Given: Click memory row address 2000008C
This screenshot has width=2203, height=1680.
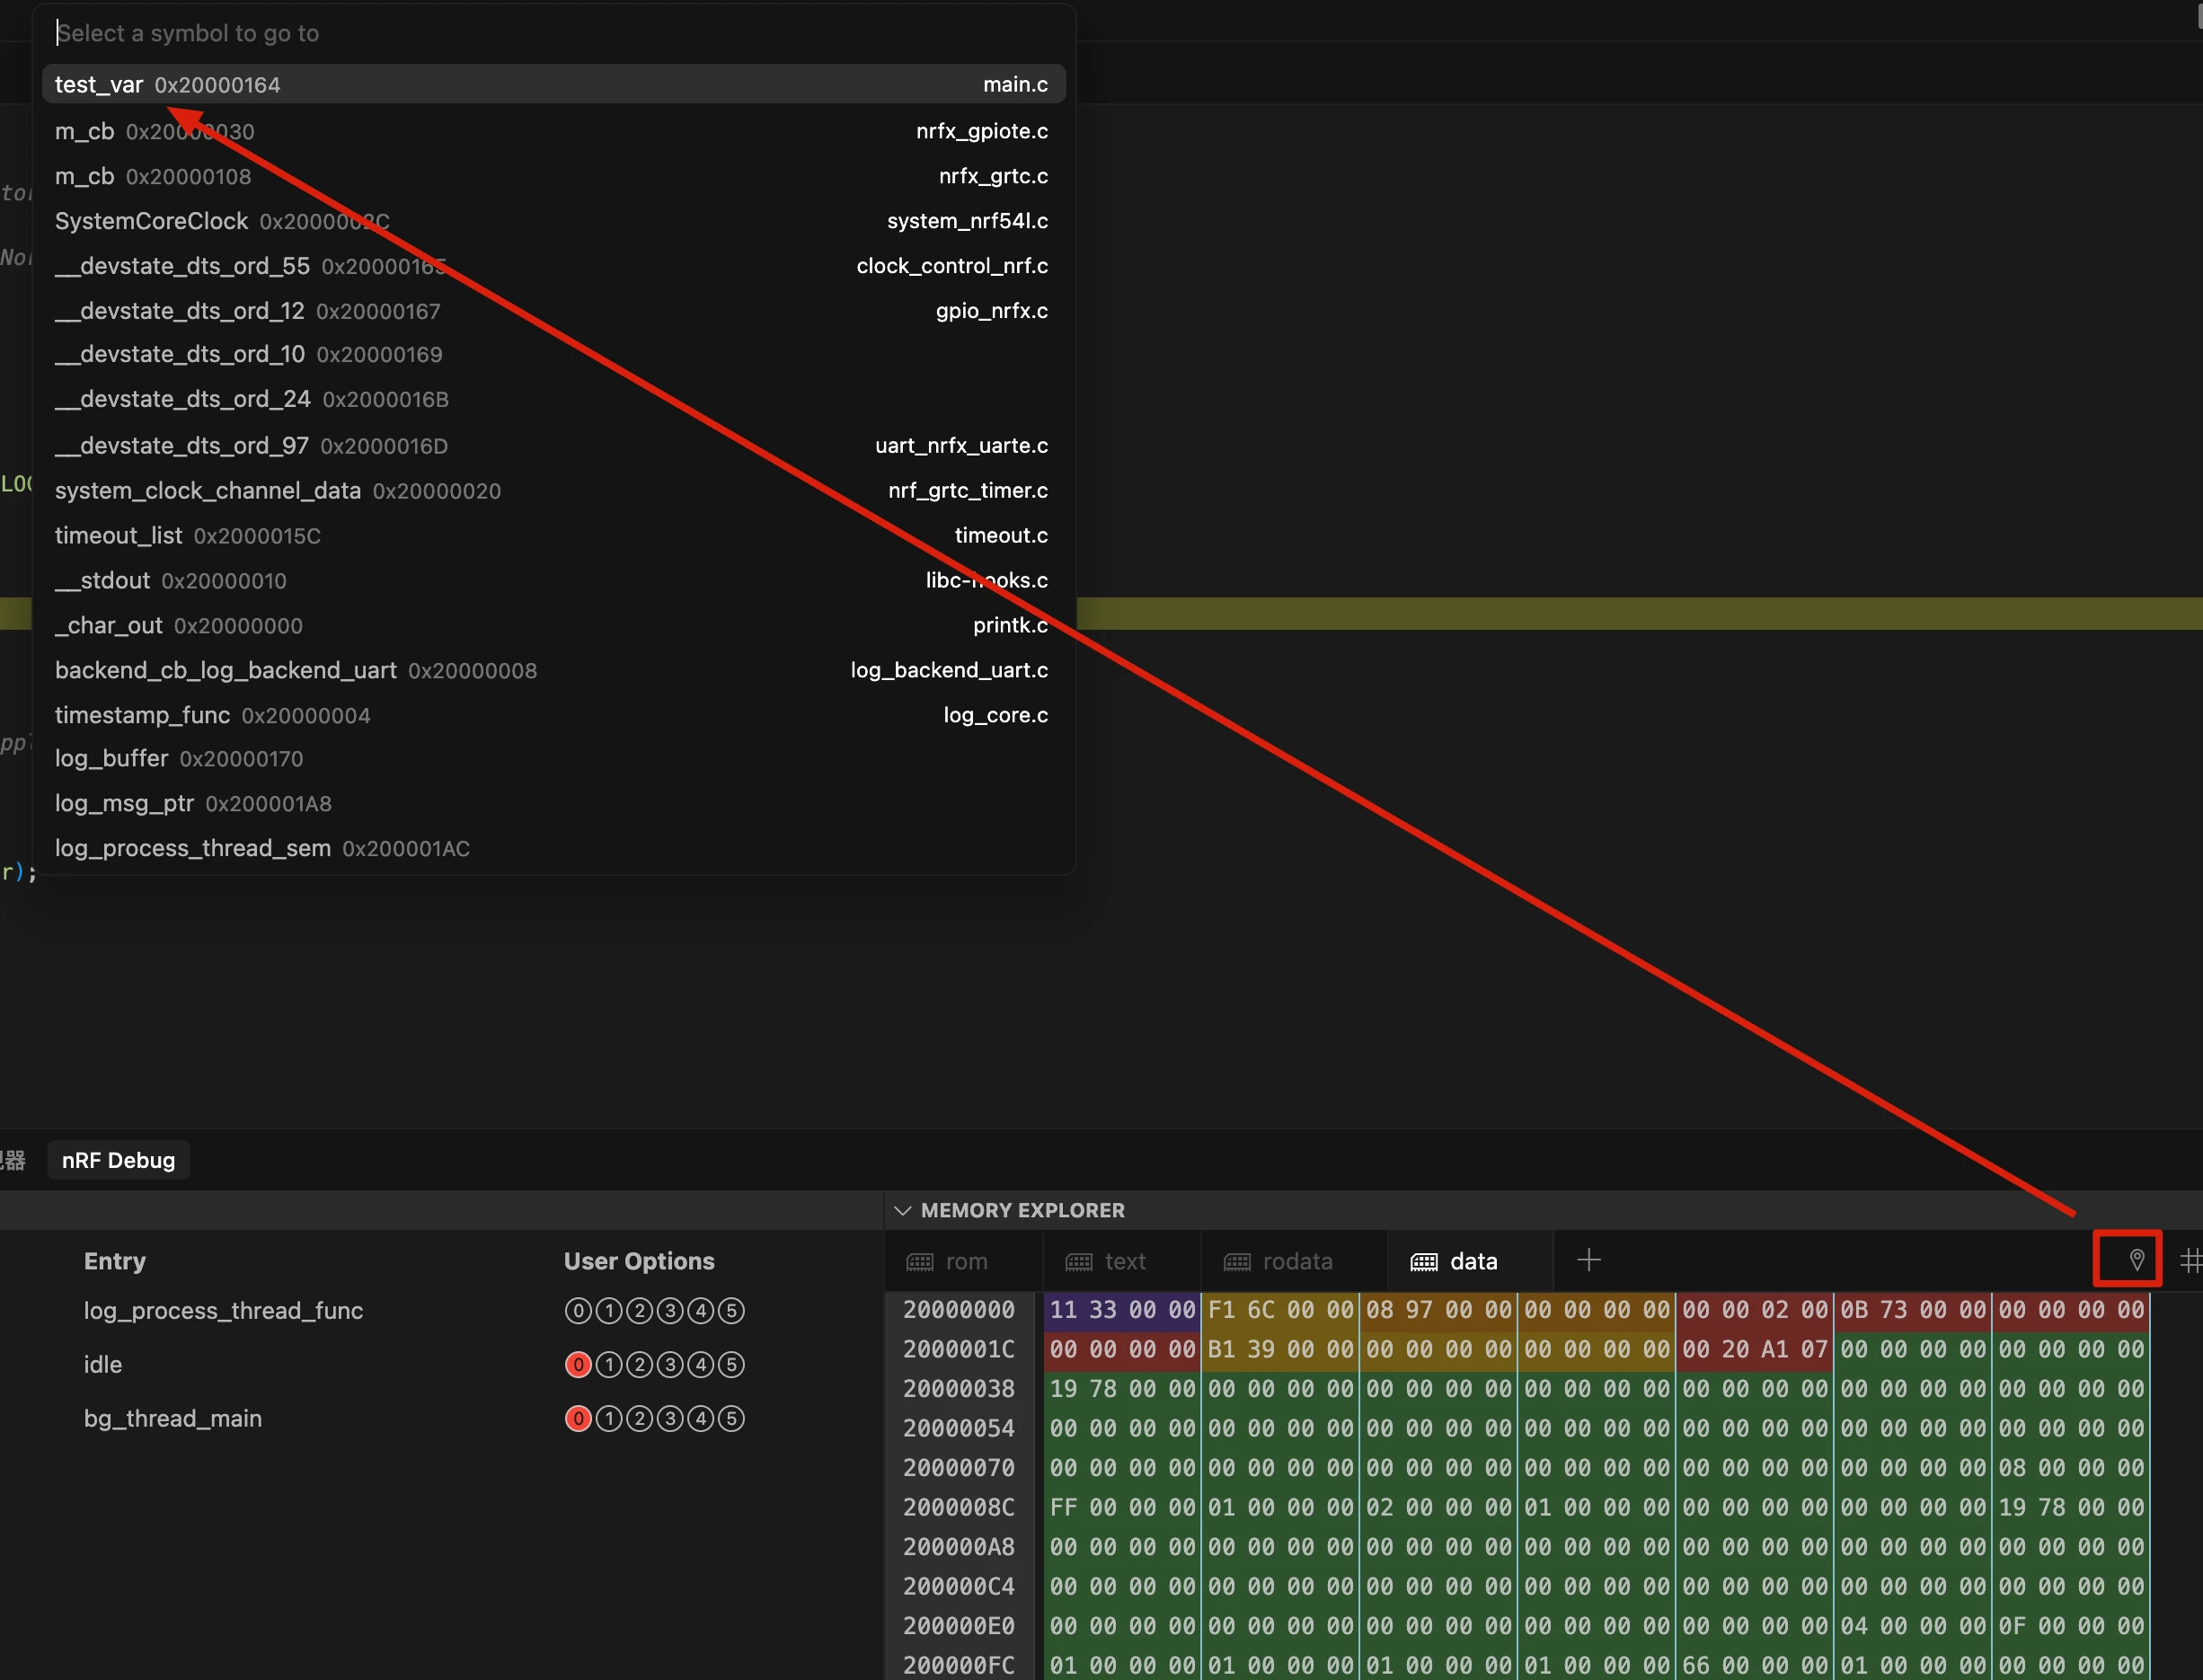Looking at the screenshot, I should click(x=958, y=1507).
